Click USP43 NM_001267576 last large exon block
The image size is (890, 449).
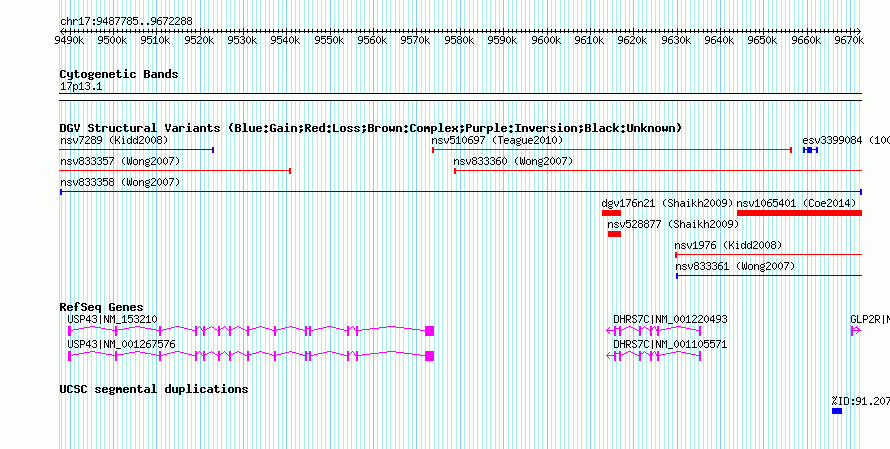pyautogui.click(x=430, y=356)
